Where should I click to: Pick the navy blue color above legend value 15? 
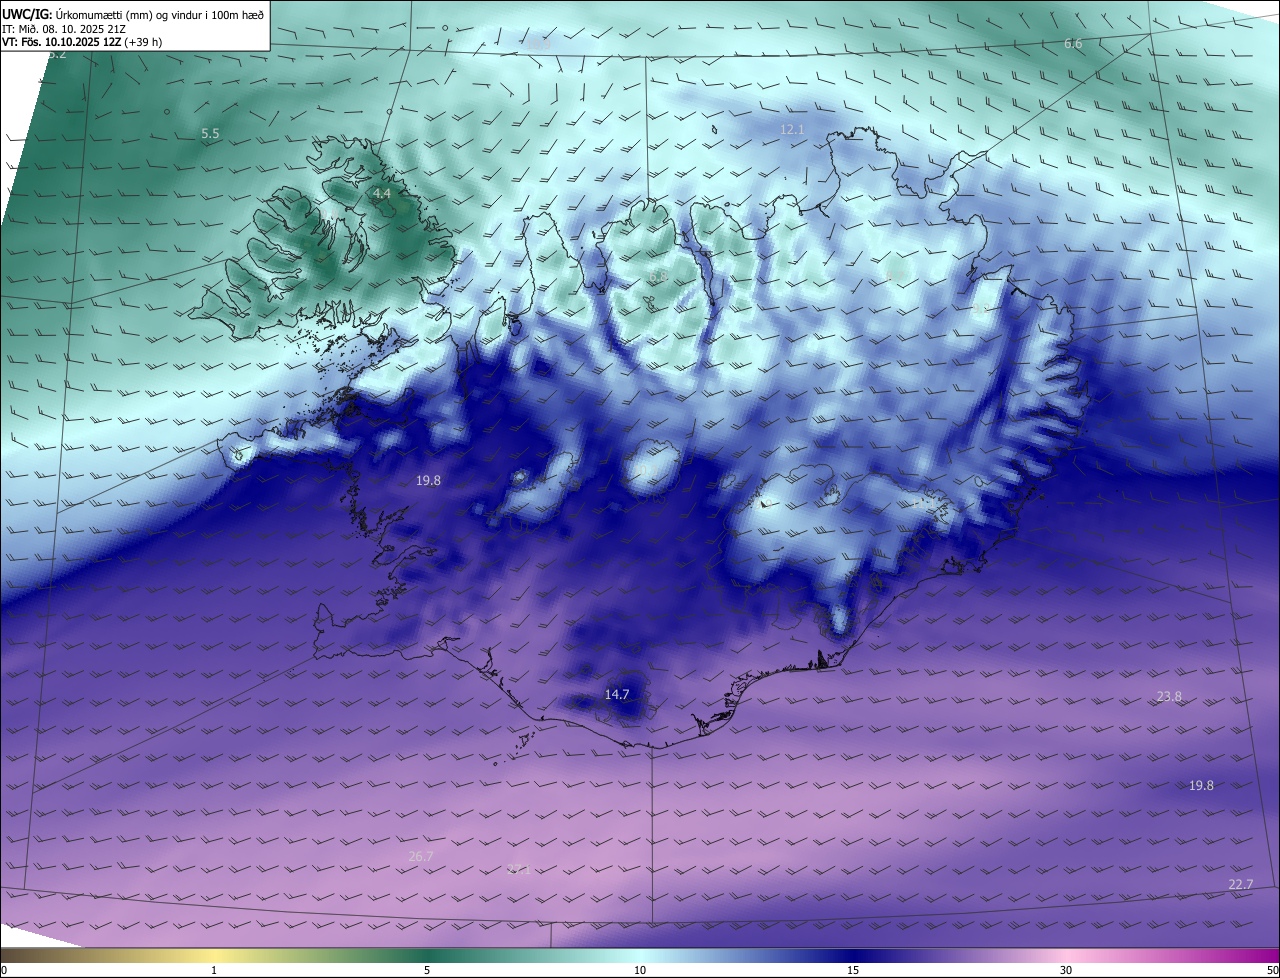[853, 955]
